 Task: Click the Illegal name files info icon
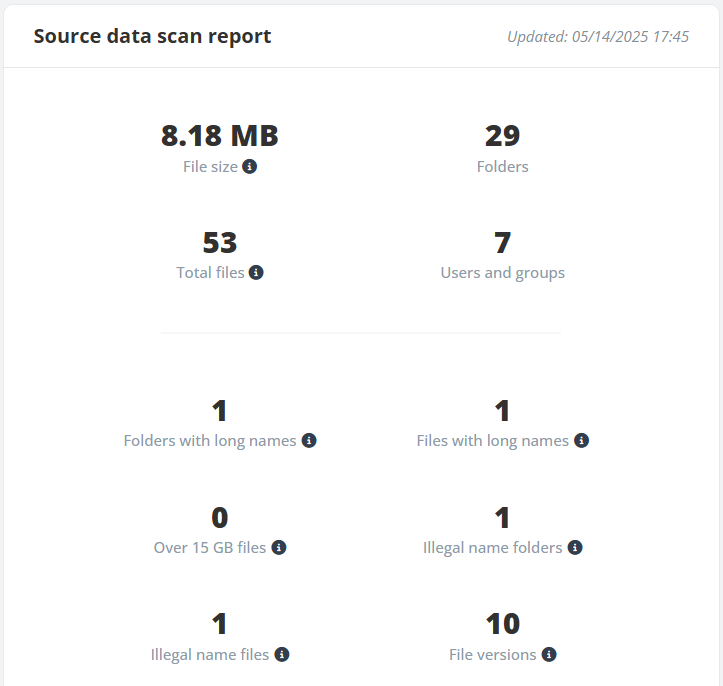tap(282, 654)
